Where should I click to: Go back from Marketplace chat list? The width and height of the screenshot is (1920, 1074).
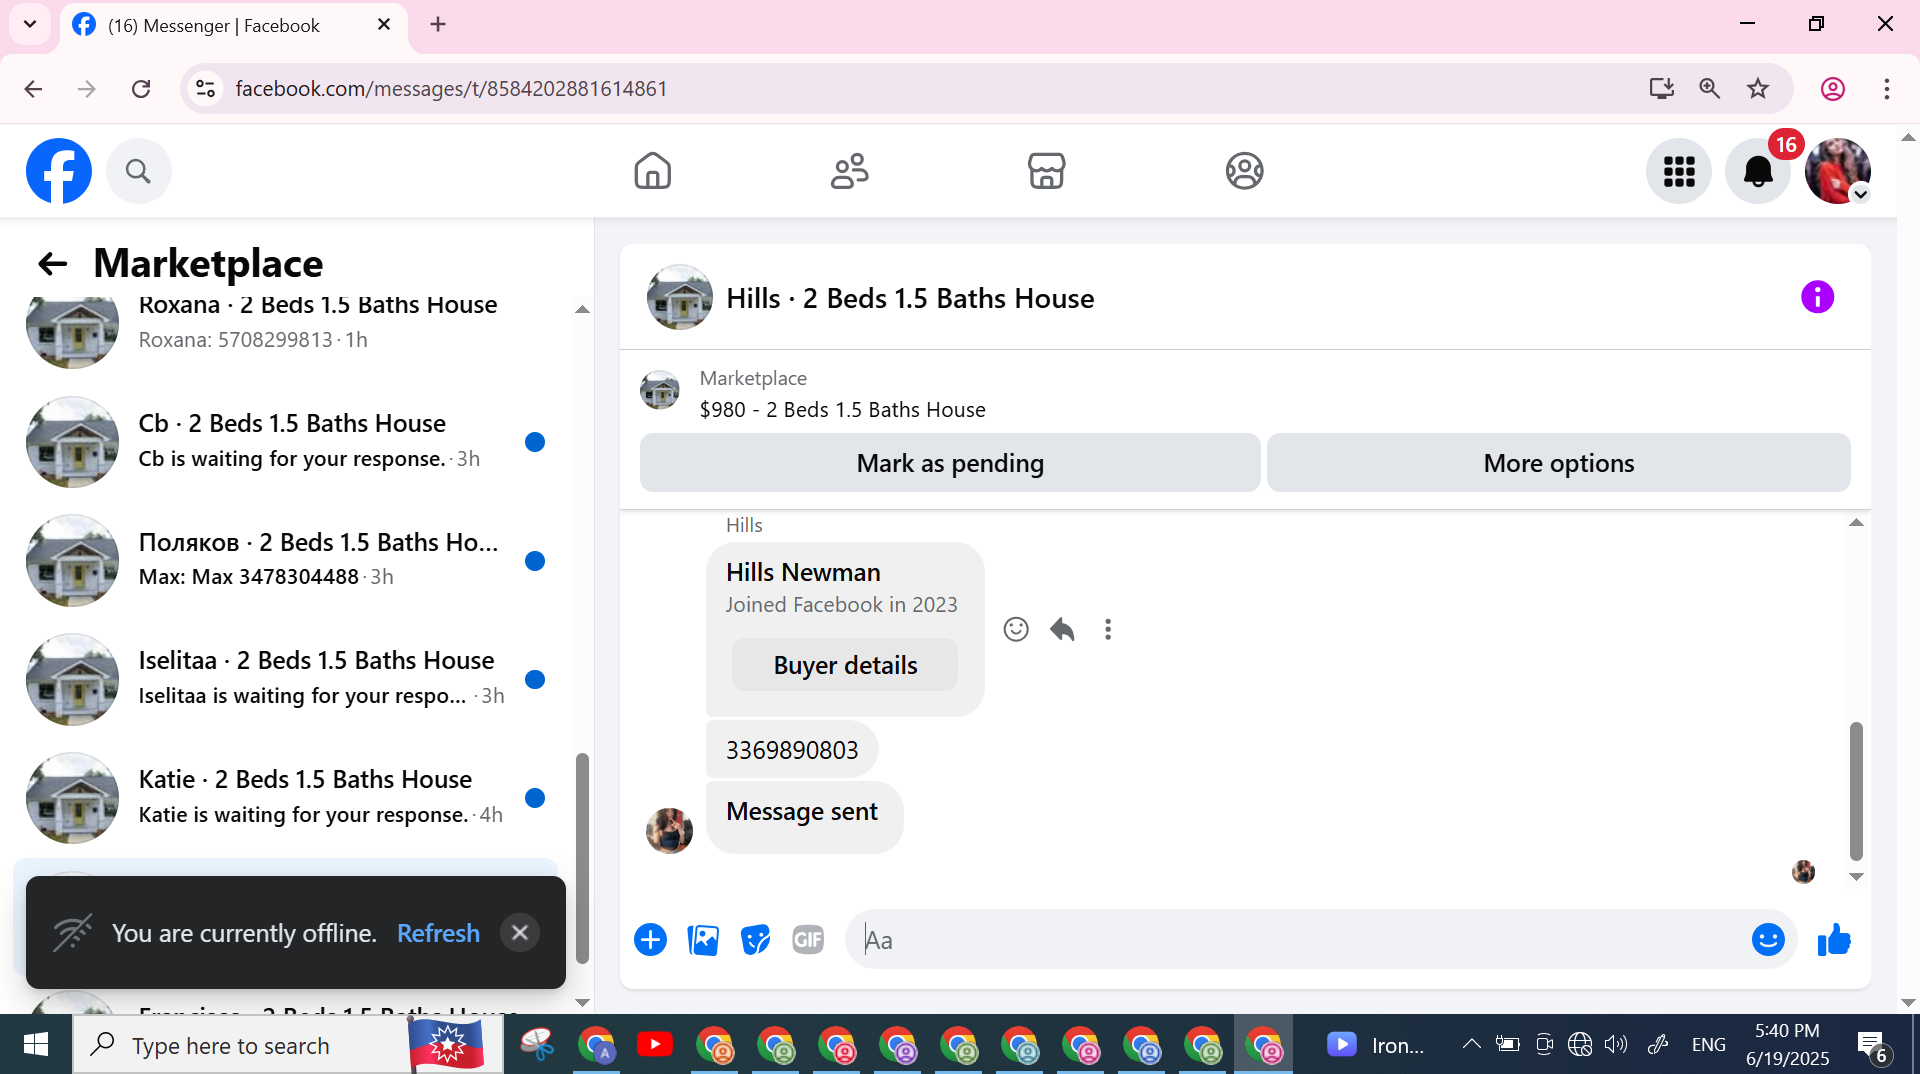coord(52,264)
